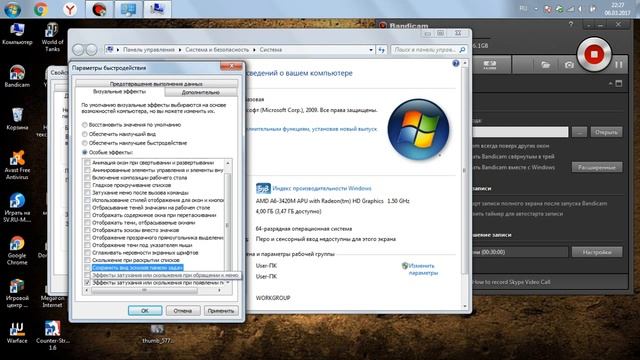Image resolution: width=640 pixels, height=360 pixels.
Task: Open the Windows Start orb
Action: [x=12, y=9]
